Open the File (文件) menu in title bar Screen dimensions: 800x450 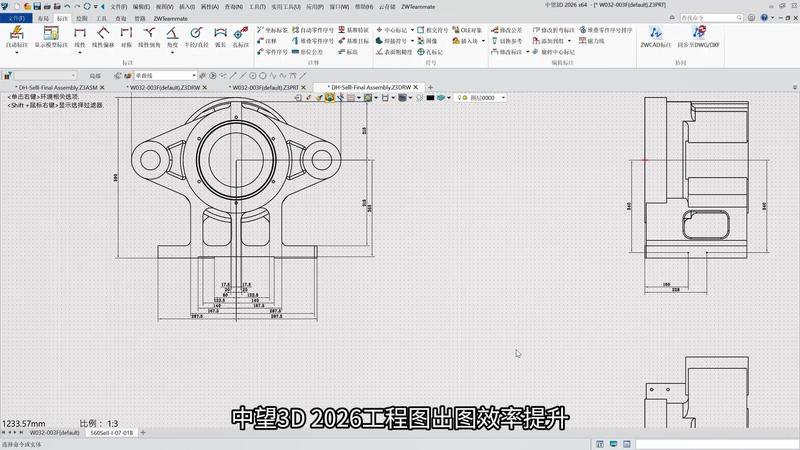pyautogui.click(x=118, y=7)
